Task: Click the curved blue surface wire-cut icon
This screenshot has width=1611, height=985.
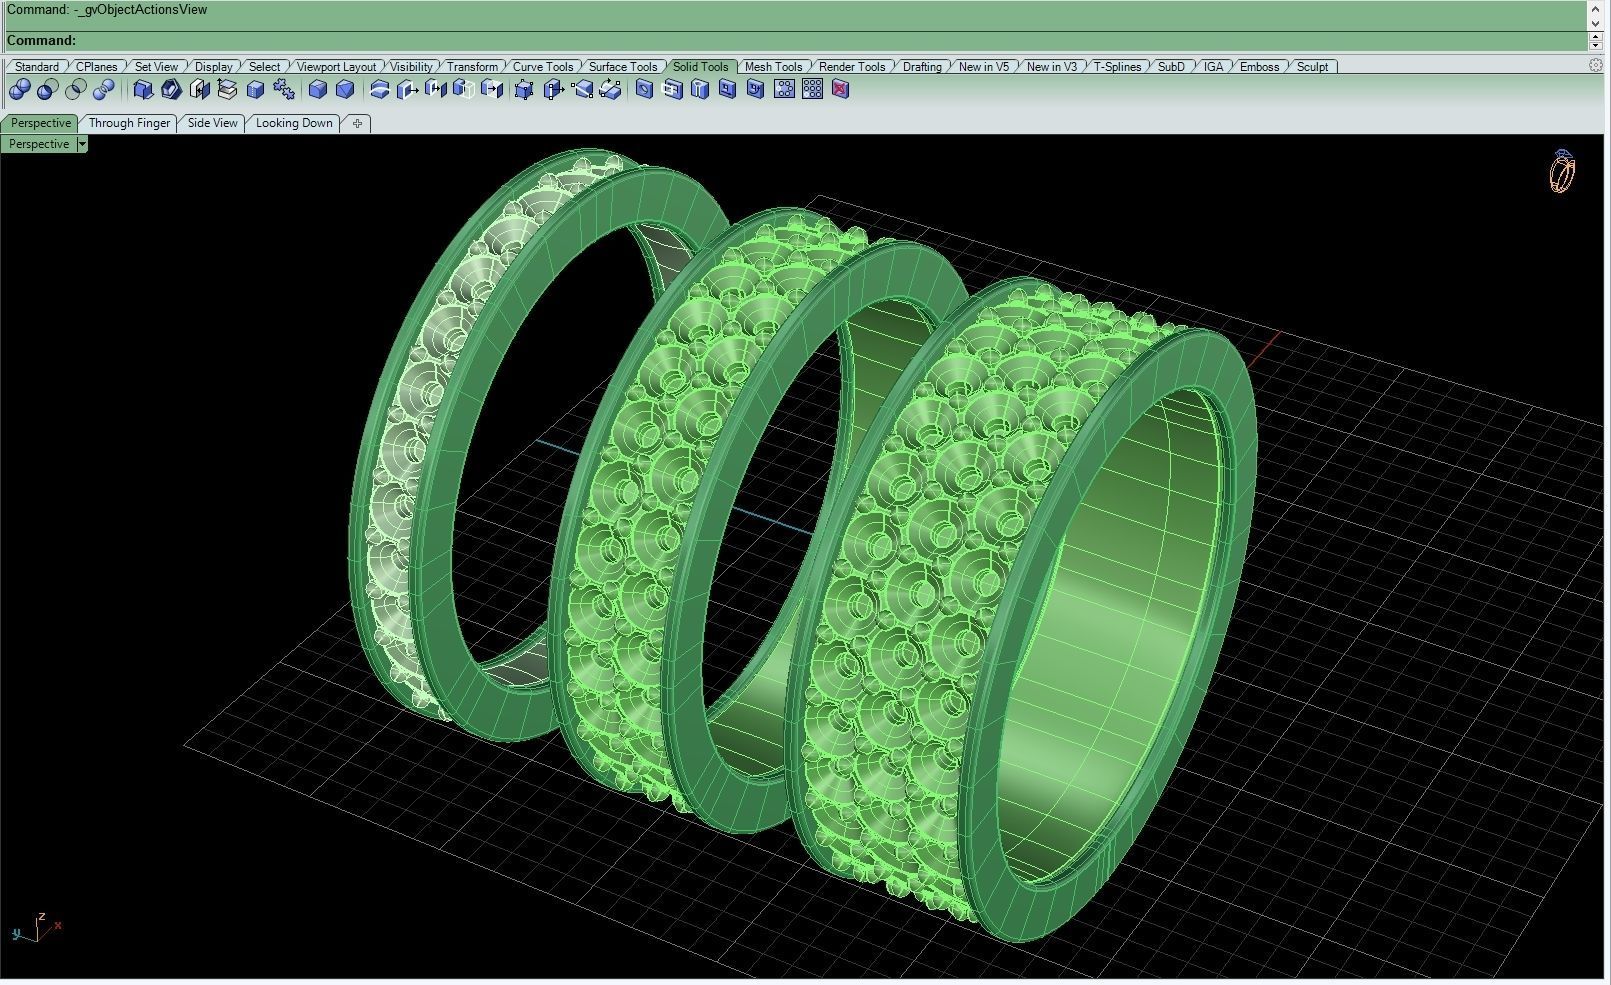Action: 380,90
